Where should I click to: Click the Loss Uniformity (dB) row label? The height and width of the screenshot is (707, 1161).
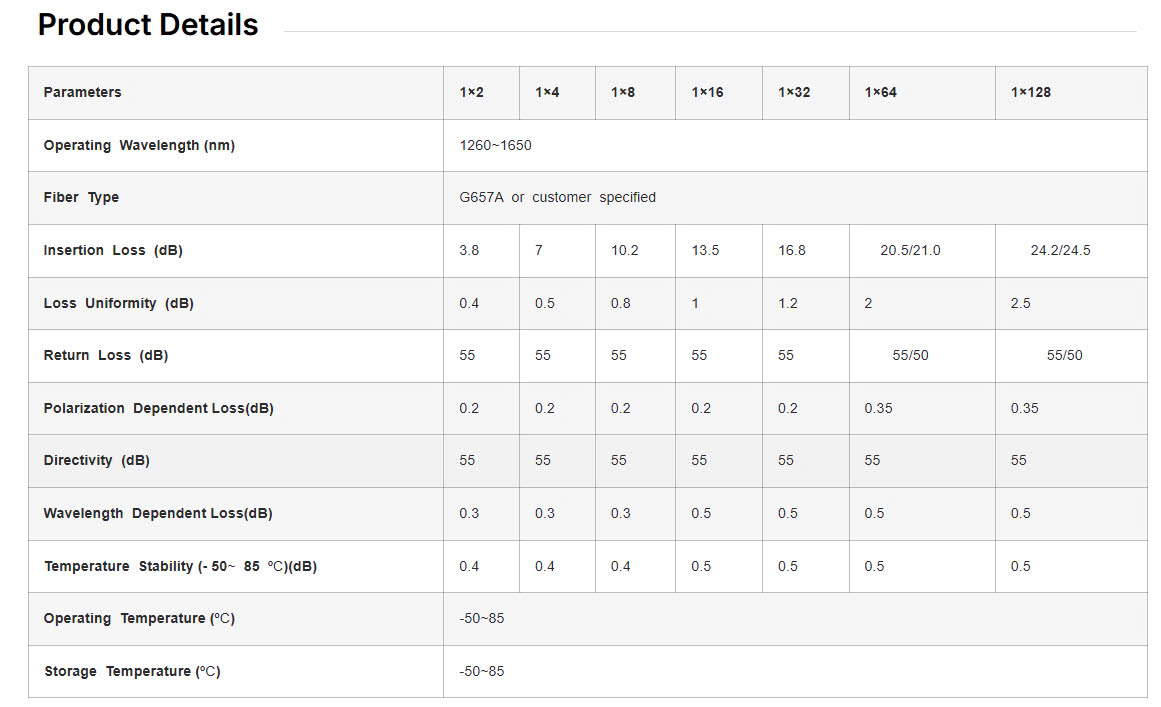point(118,303)
